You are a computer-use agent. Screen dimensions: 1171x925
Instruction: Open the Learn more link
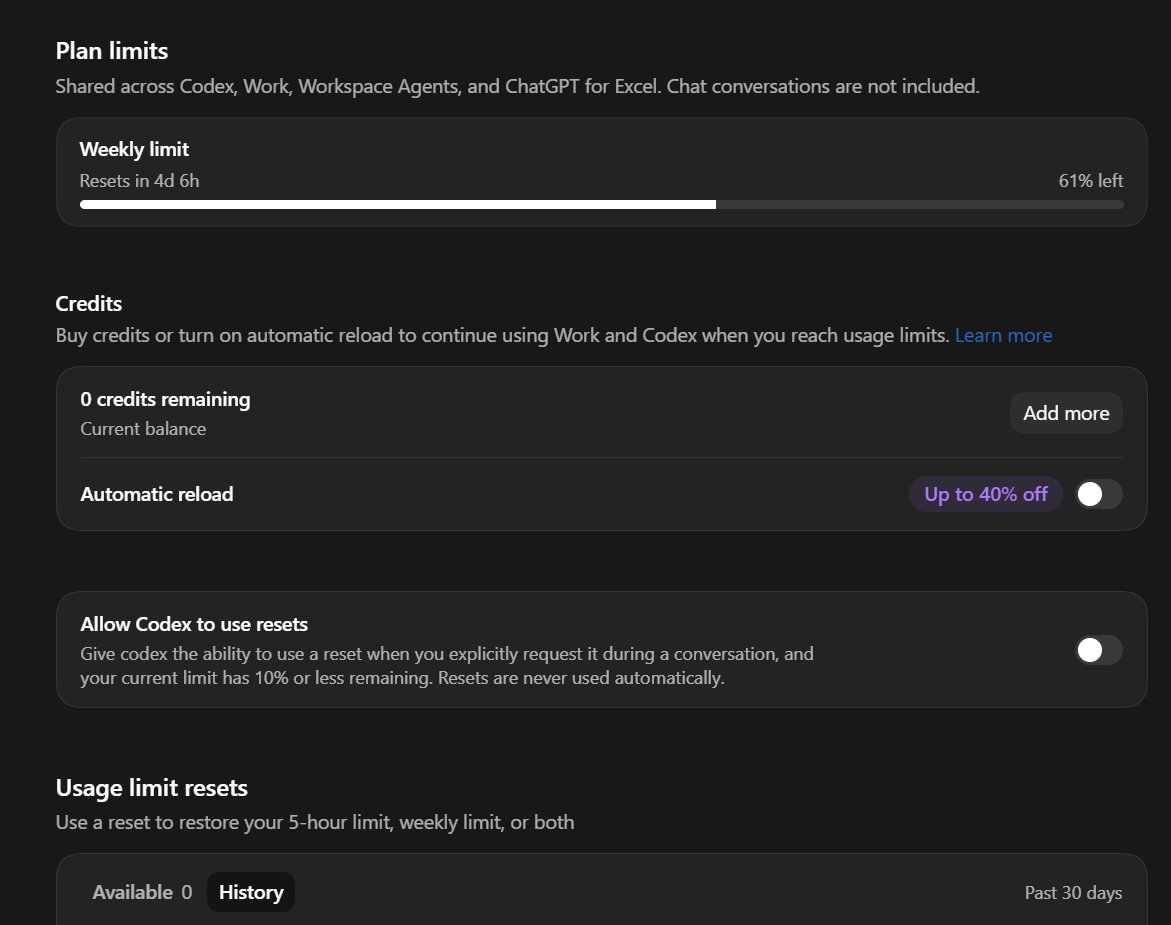point(1003,336)
